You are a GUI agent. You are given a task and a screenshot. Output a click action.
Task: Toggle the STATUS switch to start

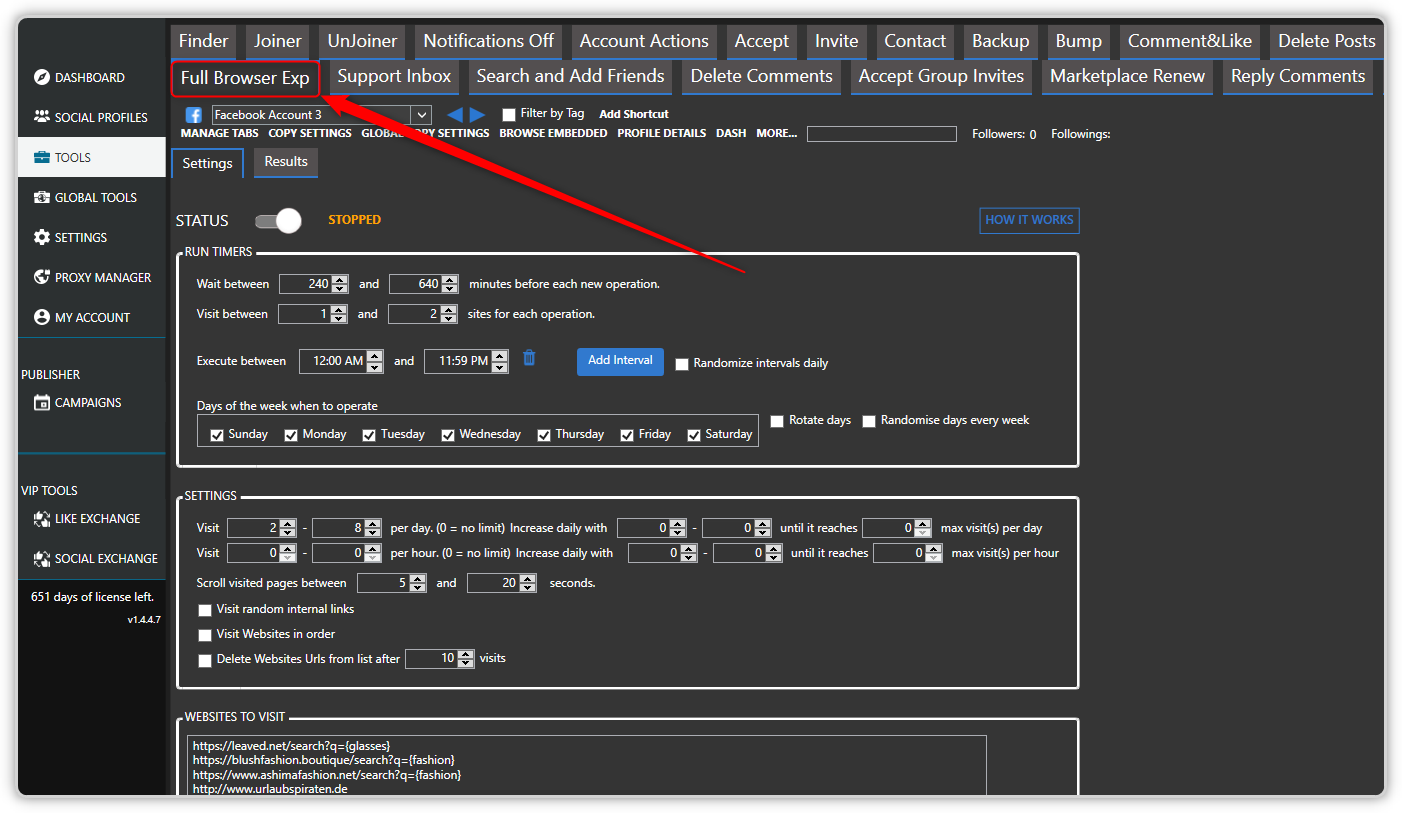click(x=278, y=220)
